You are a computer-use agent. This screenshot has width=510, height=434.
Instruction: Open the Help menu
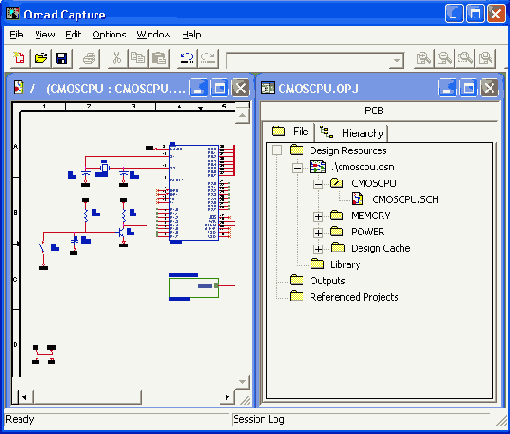(x=192, y=35)
